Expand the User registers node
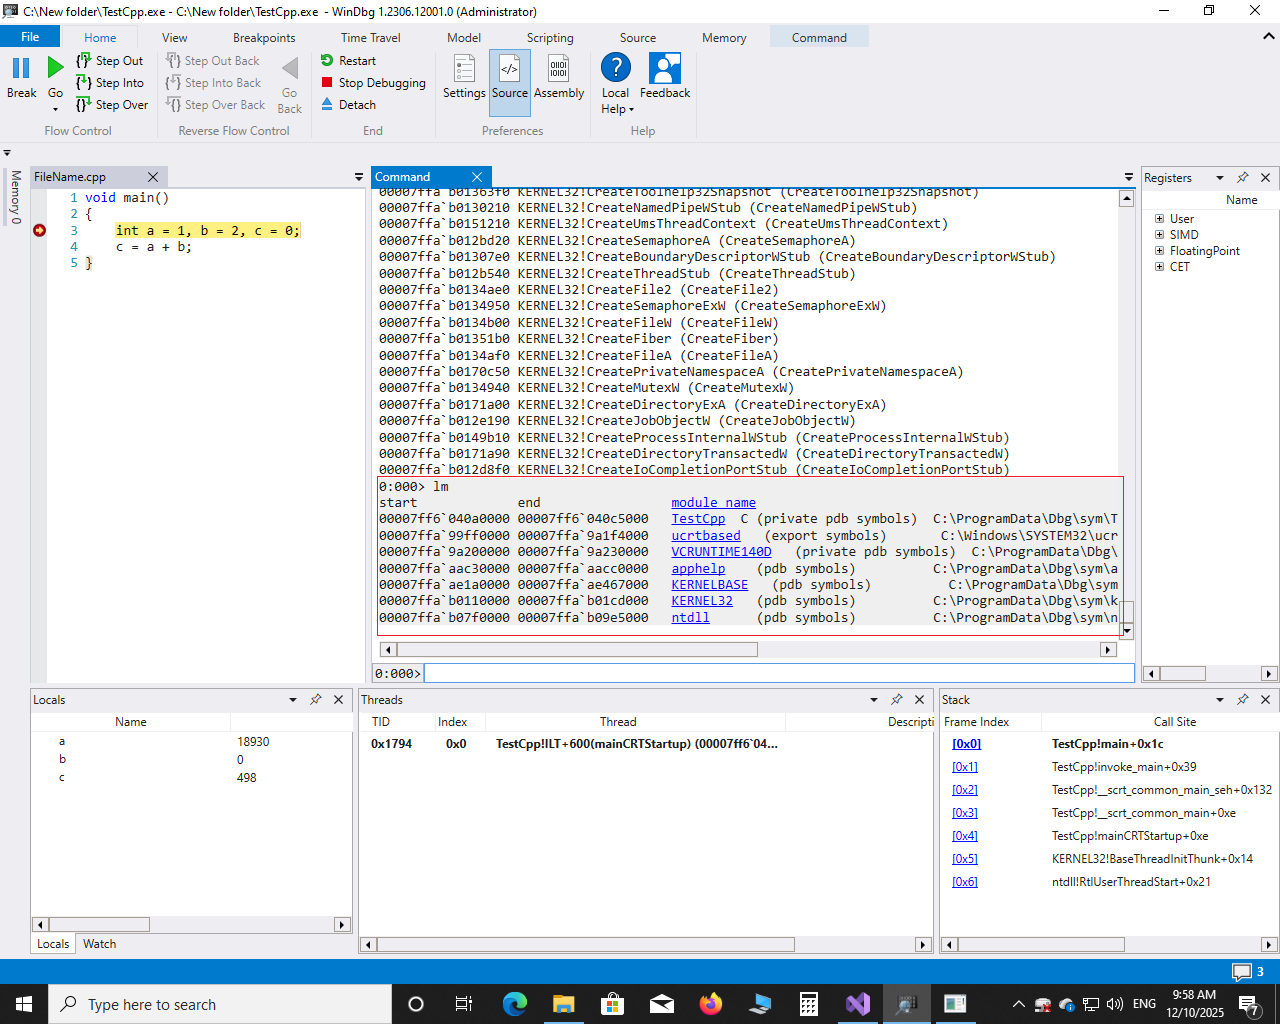Image resolution: width=1280 pixels, height=1024 pixels. click(1160, 219)
